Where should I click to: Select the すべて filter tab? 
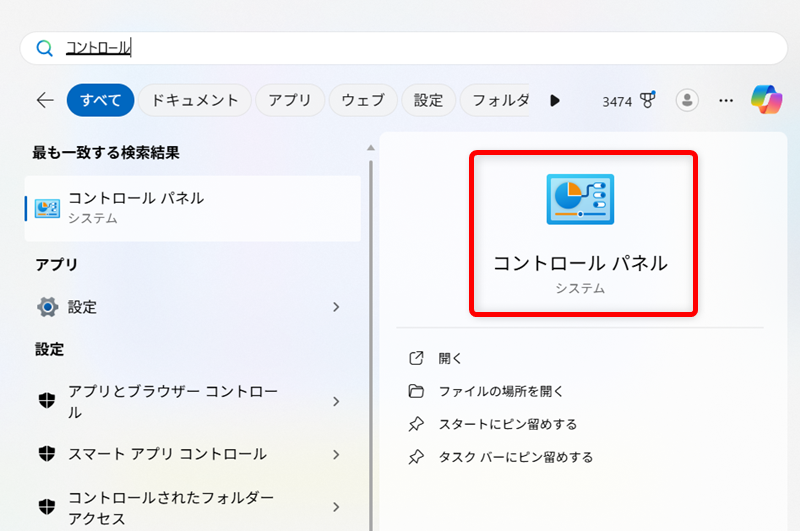pyautogui.click(x=101, y=100)
